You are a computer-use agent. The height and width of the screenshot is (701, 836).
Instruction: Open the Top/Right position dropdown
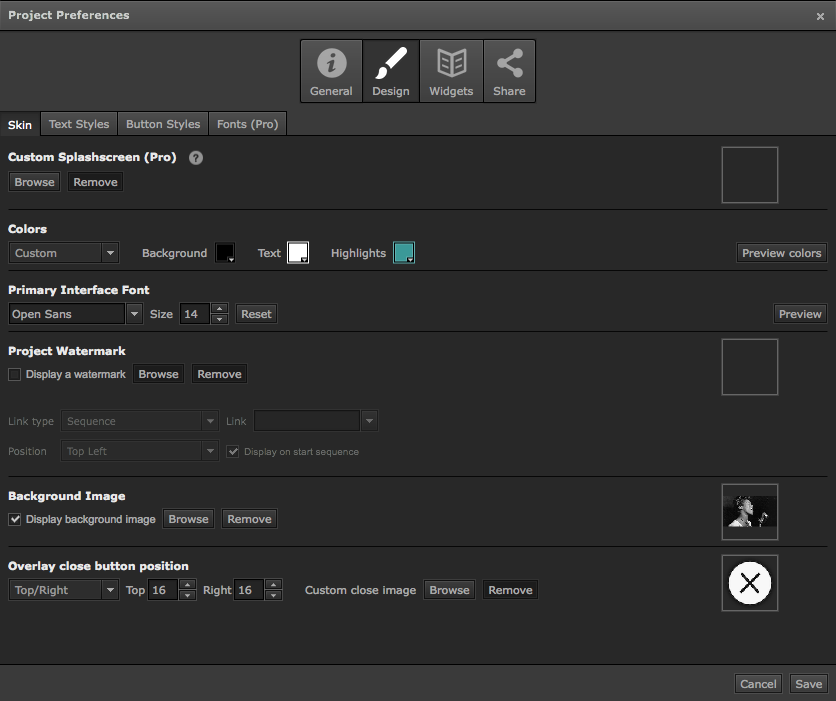[x=63, y=590]
